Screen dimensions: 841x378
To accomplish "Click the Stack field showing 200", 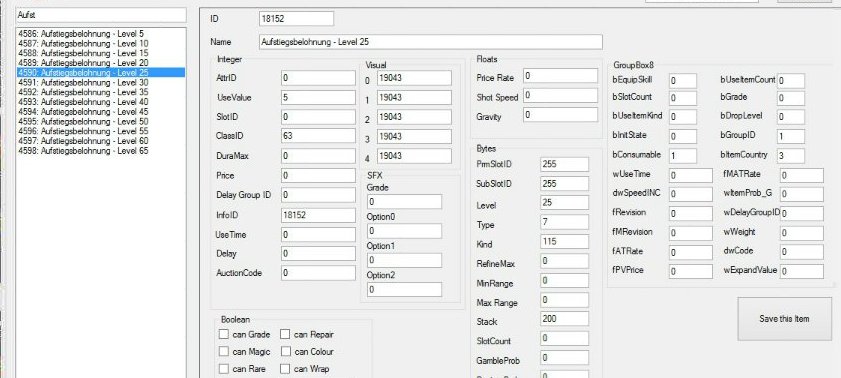I will [x=564, y=319].
